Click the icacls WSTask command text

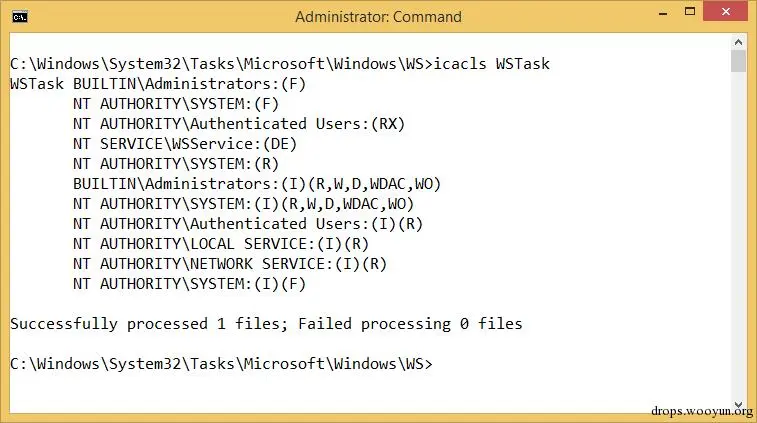point(491,64)
